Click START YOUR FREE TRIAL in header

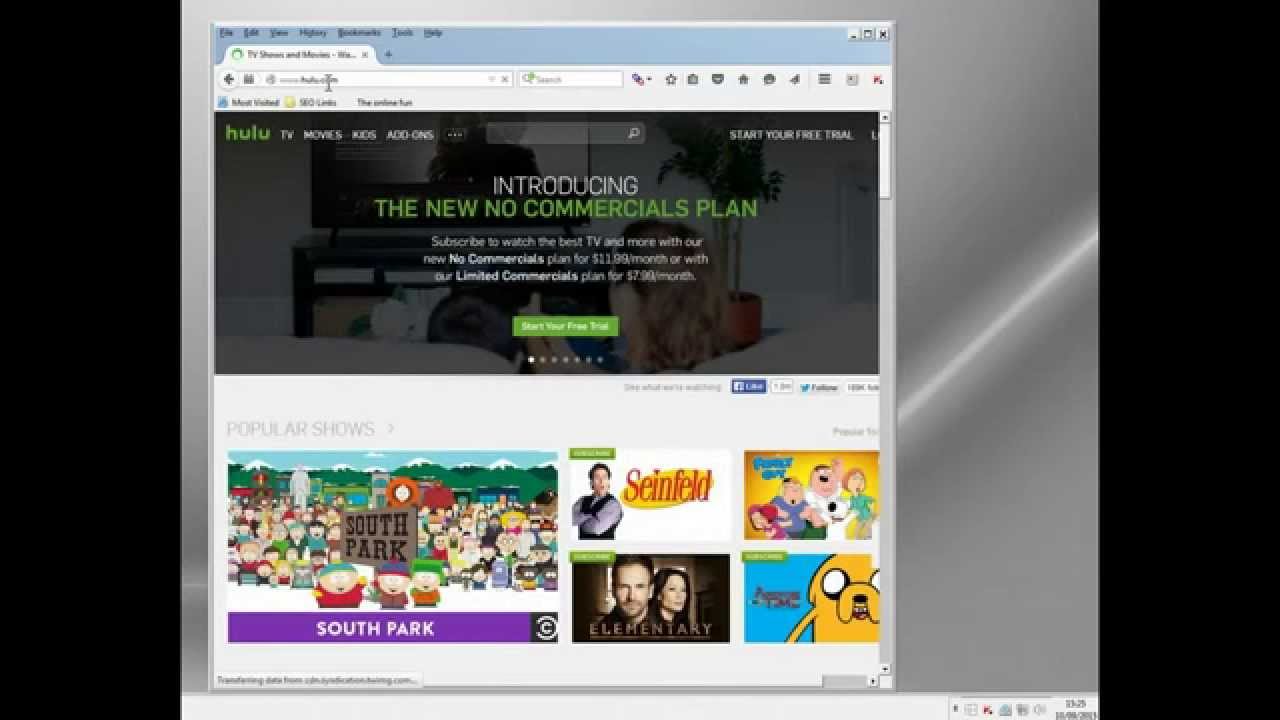791,134
